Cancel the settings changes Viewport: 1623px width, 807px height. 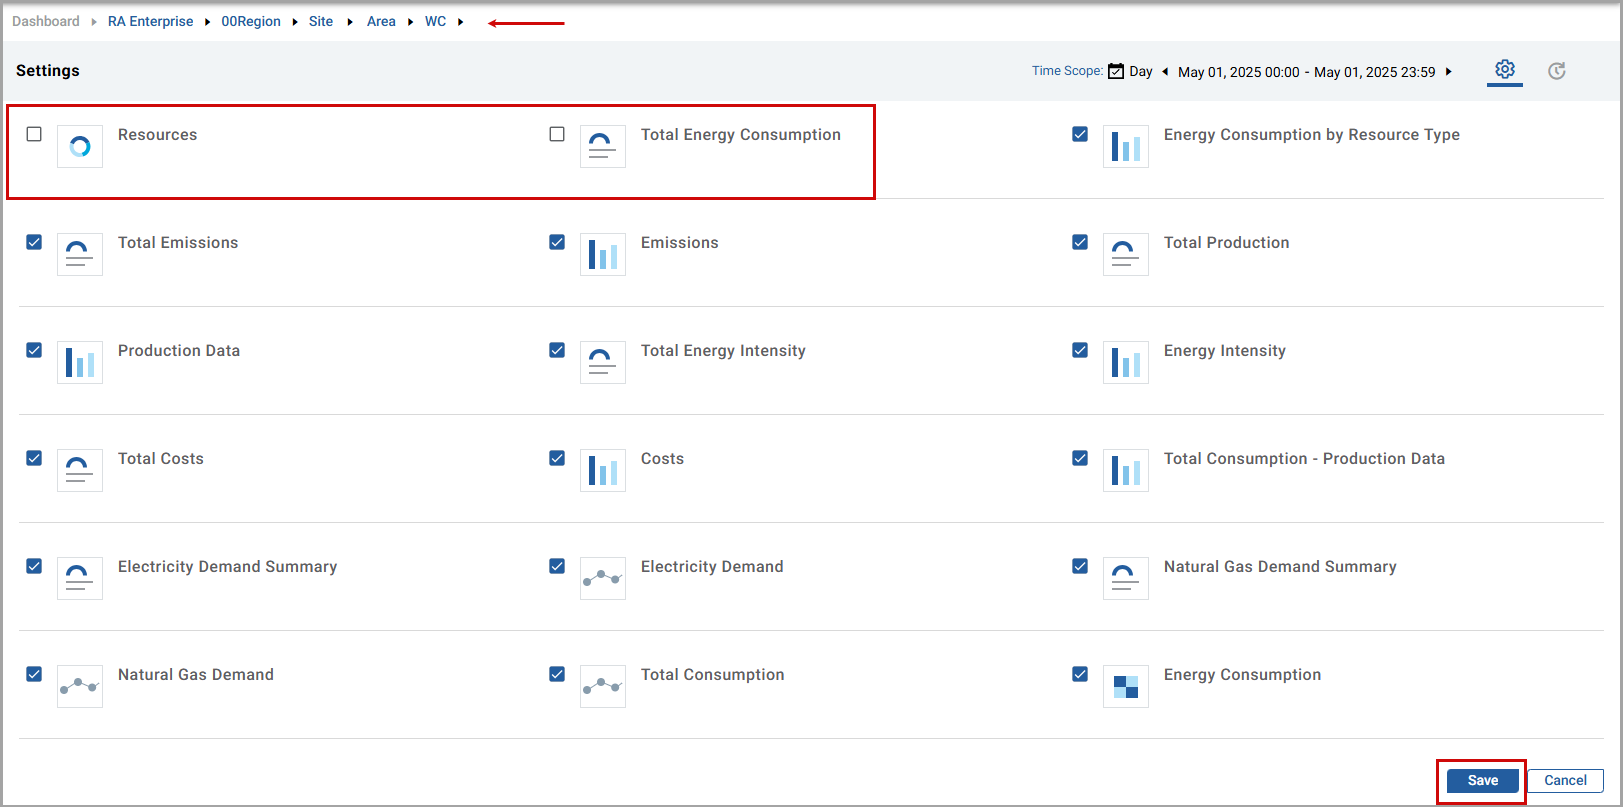(1565, 781)
